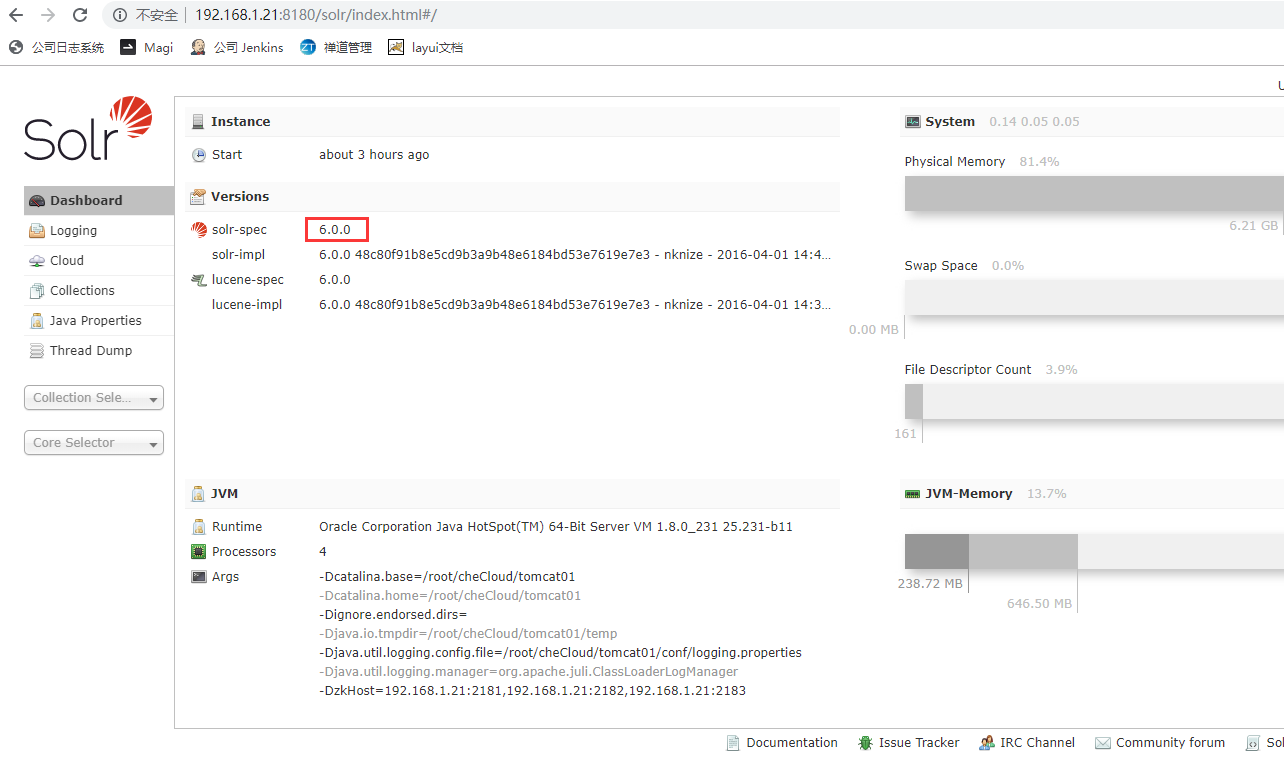Open the Documentation link

coord(791,742)
